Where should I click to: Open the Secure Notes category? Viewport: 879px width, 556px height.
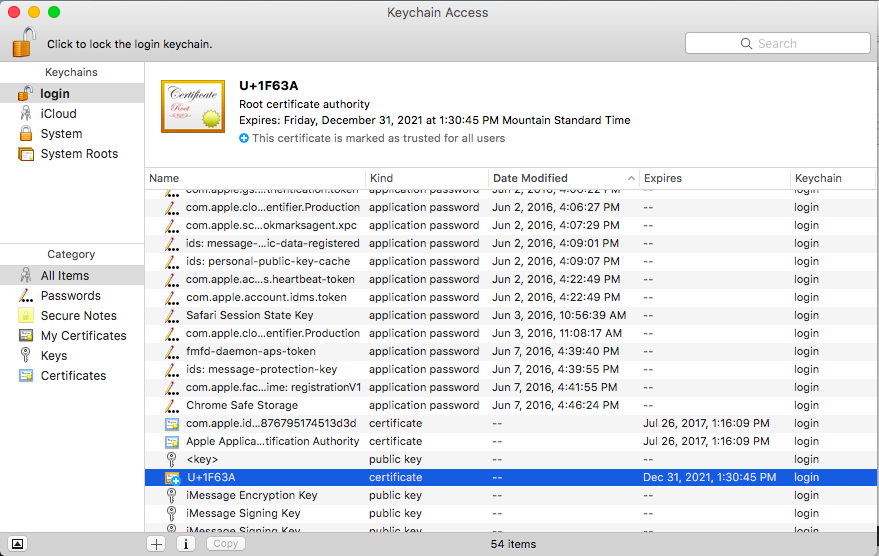coord(78,316)
